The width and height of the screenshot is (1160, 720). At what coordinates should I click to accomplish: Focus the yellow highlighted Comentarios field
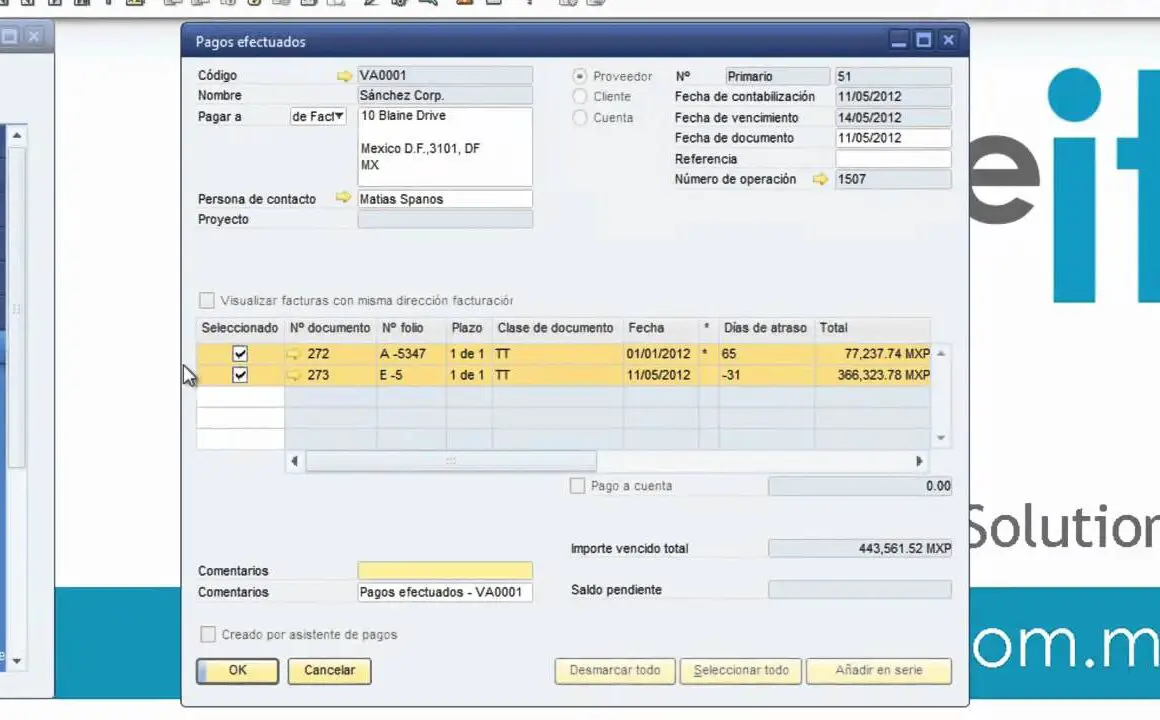445,571
